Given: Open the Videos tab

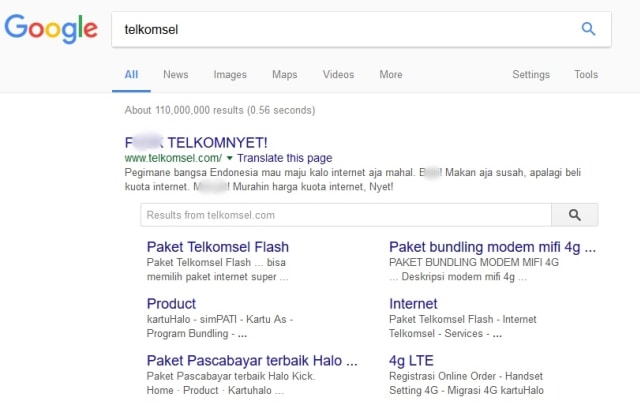Looking at the screenshot, I should click(x=338, y=74).
